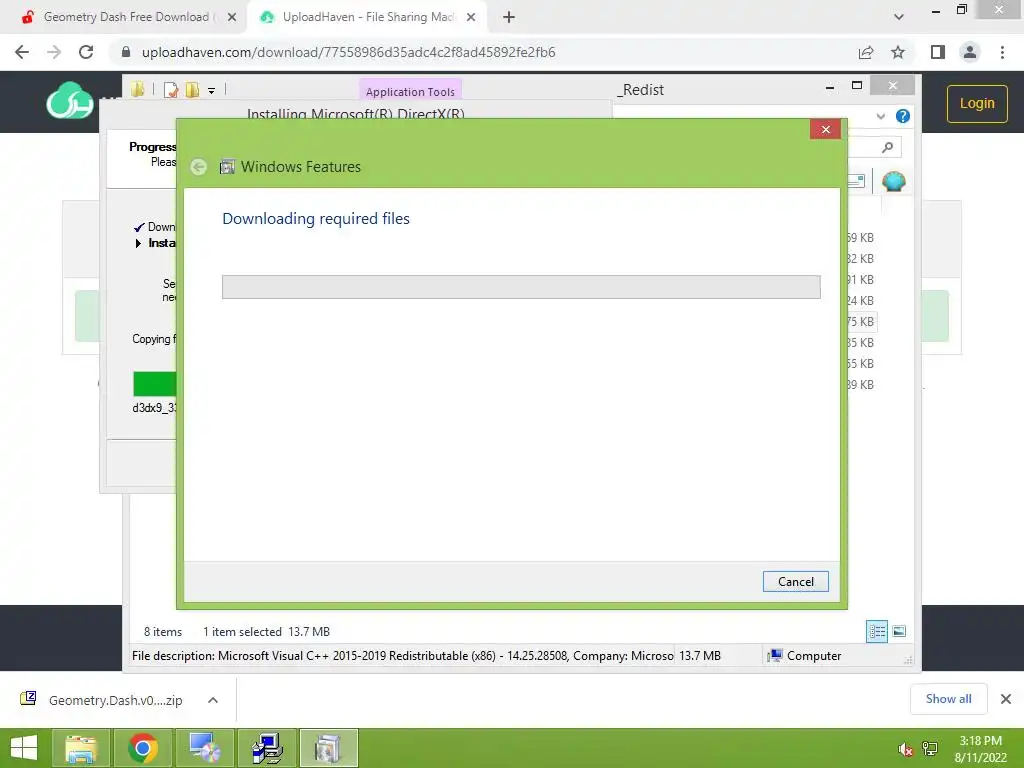
Task: Open Chrome profile avatar
Action: 970,52
